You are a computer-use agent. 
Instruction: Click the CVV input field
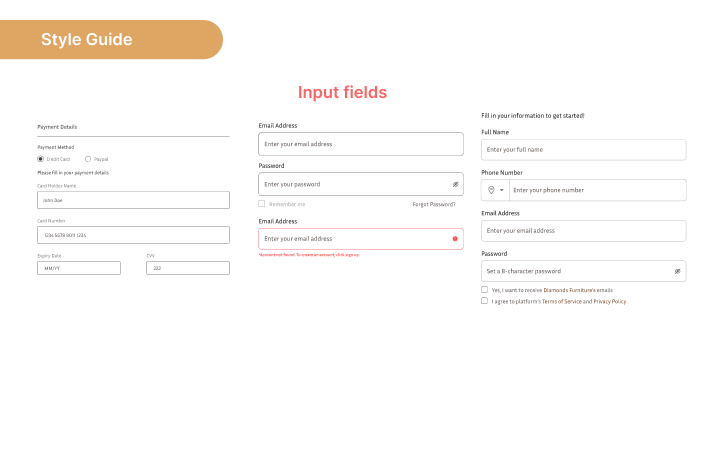pos(187,268)
